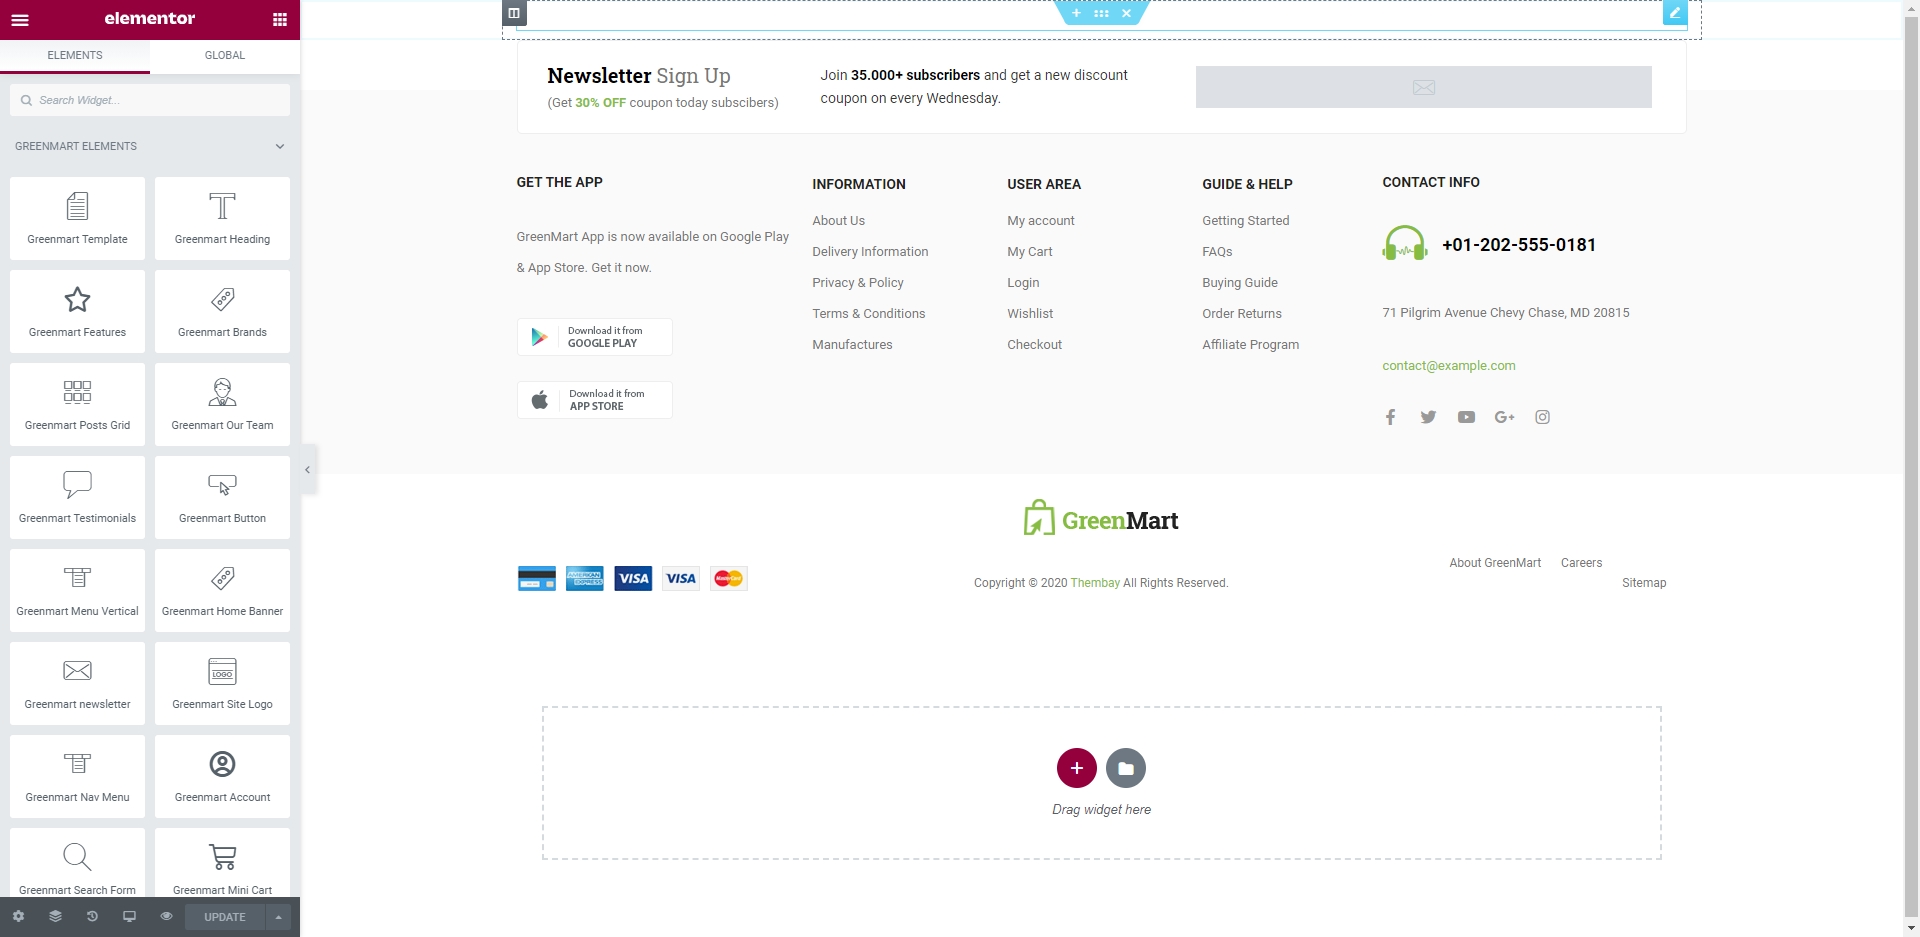Open the save options arrow beside Update

(x=278, y=917)
